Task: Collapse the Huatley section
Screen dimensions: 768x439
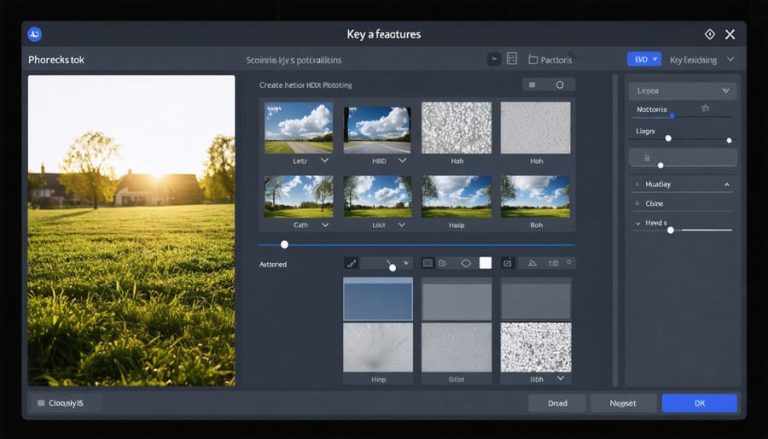Action: point(727,184)
